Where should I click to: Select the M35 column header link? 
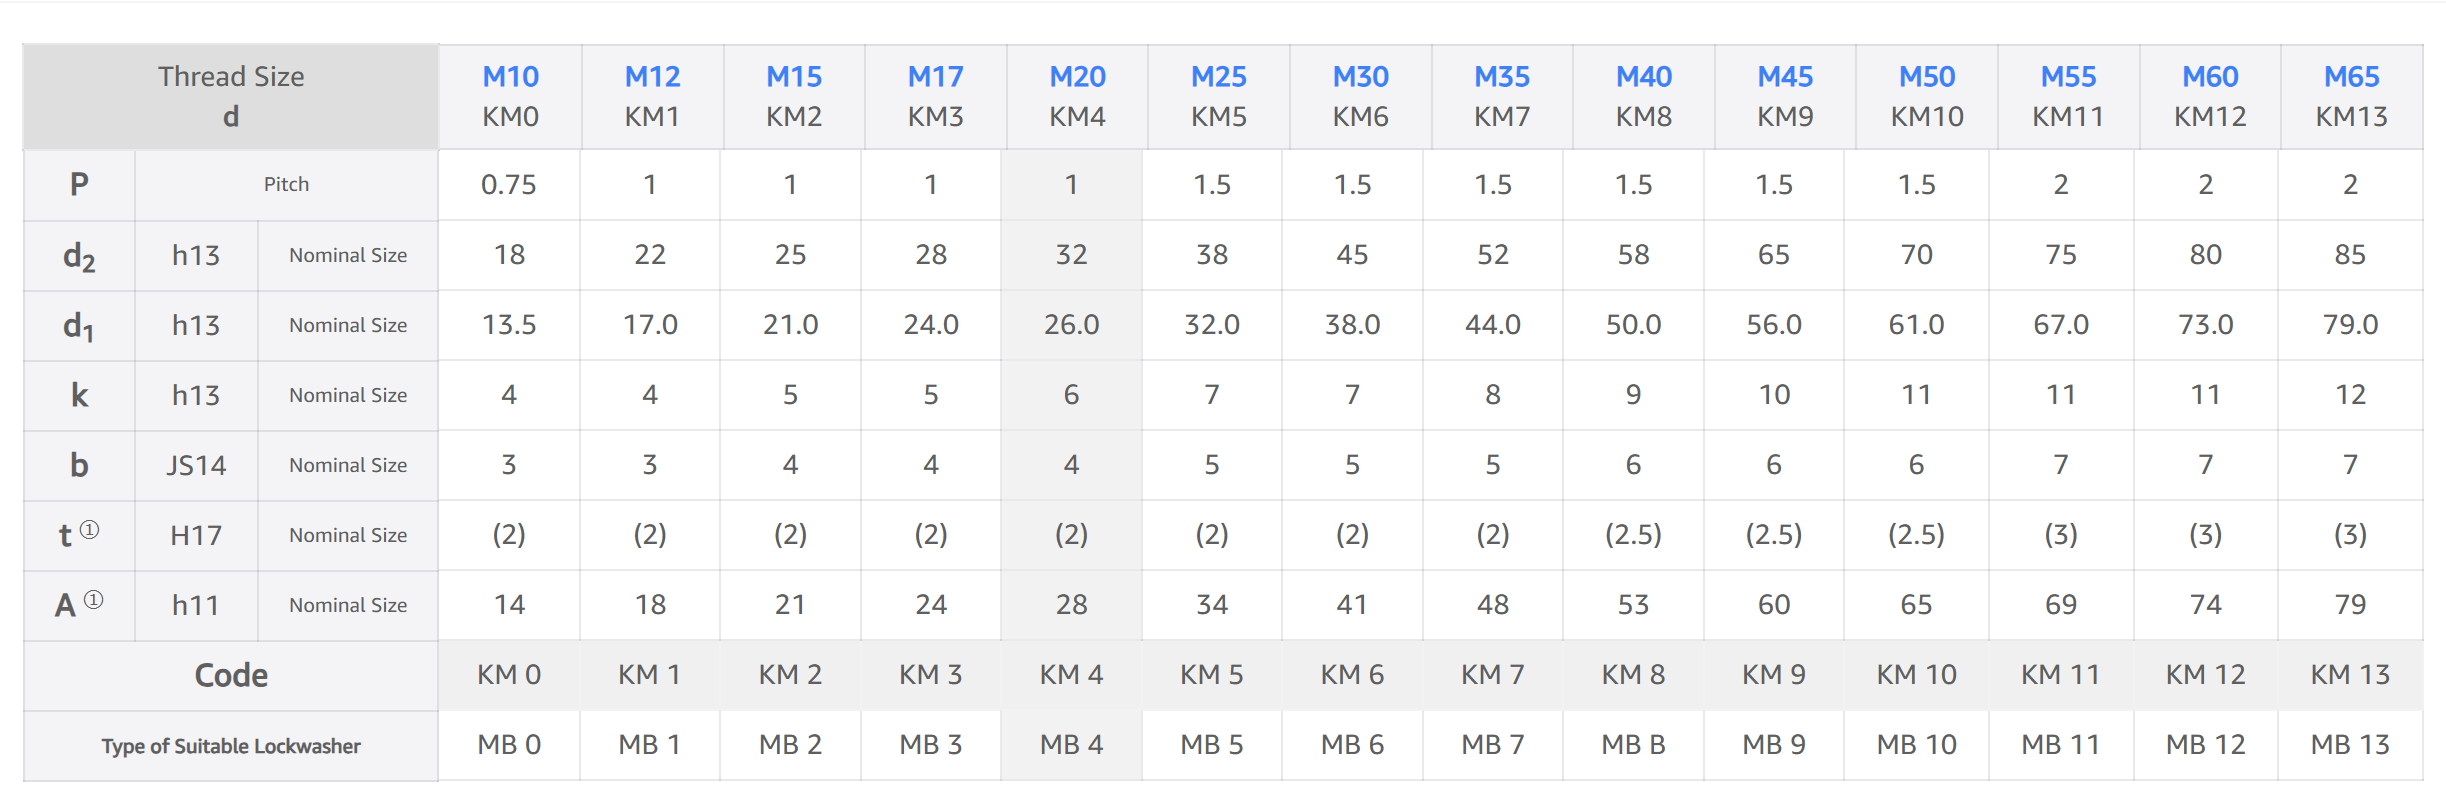pos(1502,77)
